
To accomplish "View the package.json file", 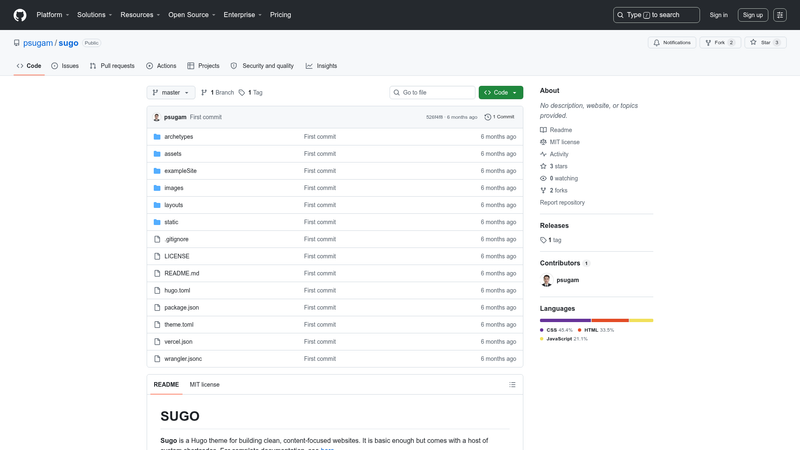I will pyautogui.click(x=182, y=308).
